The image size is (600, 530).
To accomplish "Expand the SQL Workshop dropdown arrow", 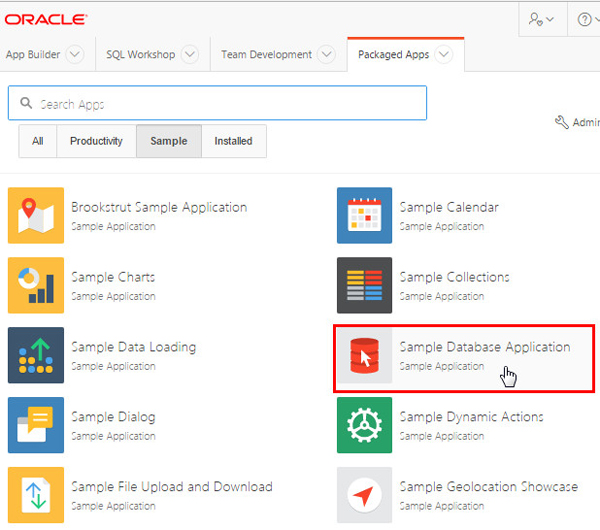I will 189,55.
